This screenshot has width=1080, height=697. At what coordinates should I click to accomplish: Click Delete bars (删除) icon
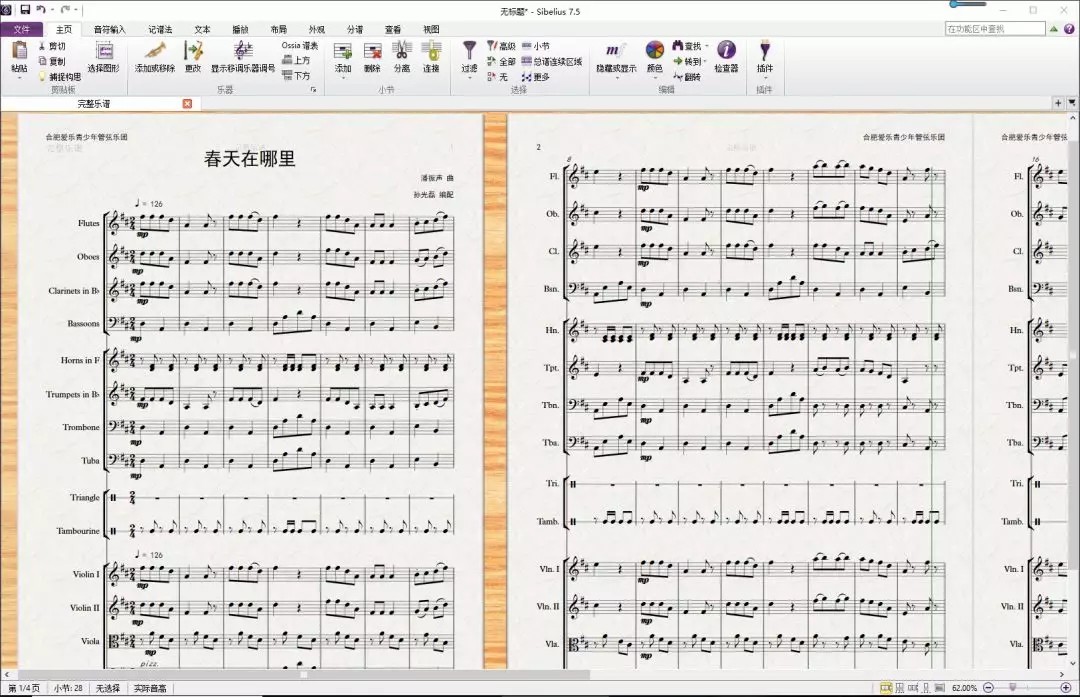coord(373,51)
